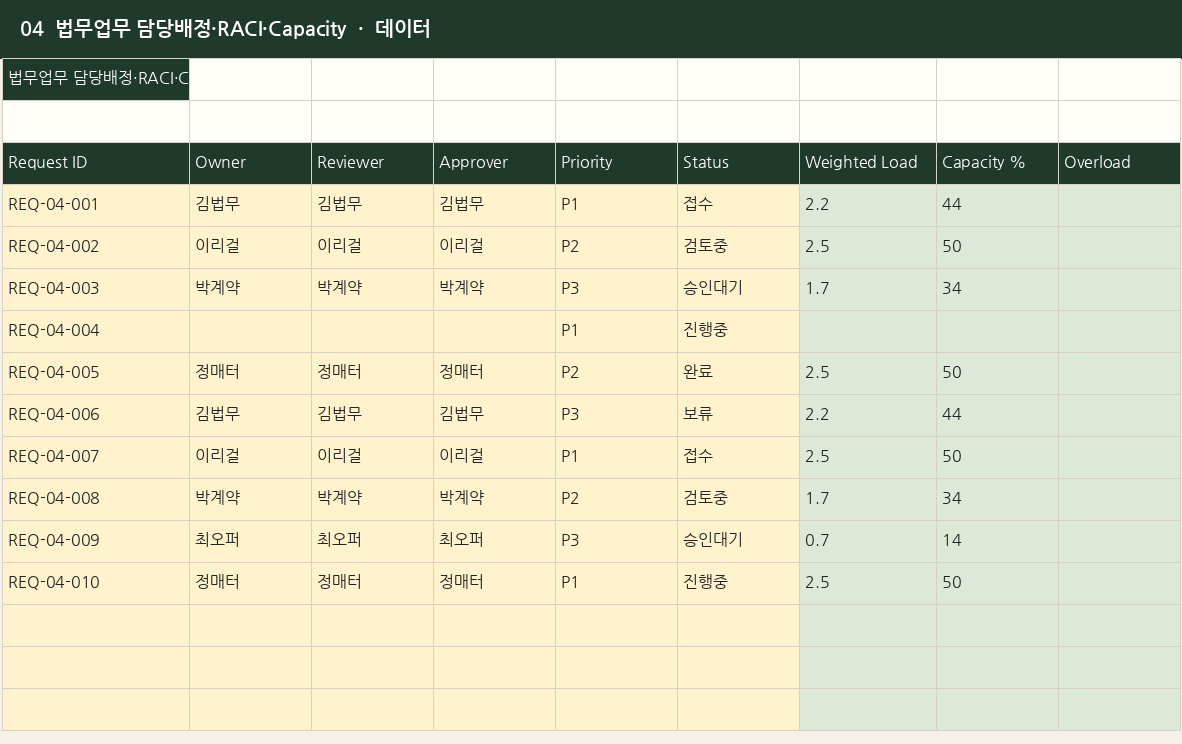Click Priority P3 in row REQ-04-003
Viewport: 1182px width, 744px height.
pos(617,289)
